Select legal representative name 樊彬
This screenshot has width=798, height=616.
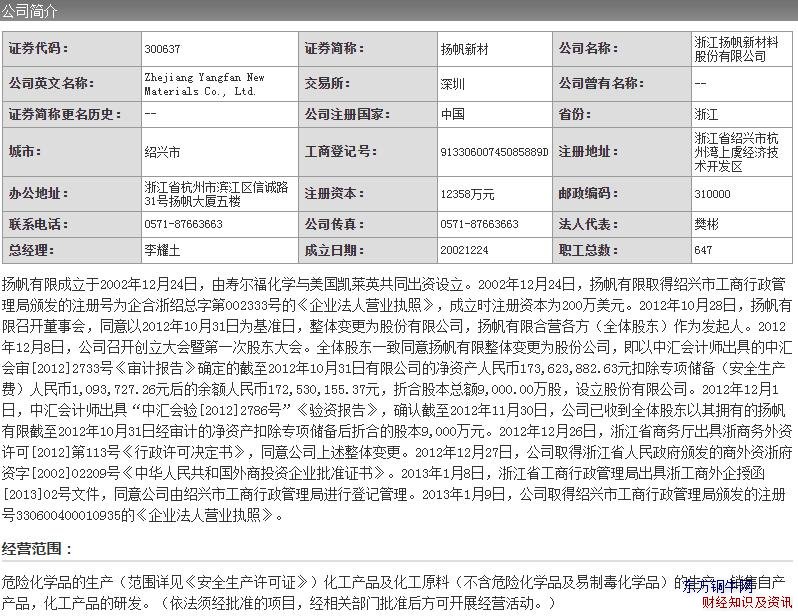[x=706, y=224]
